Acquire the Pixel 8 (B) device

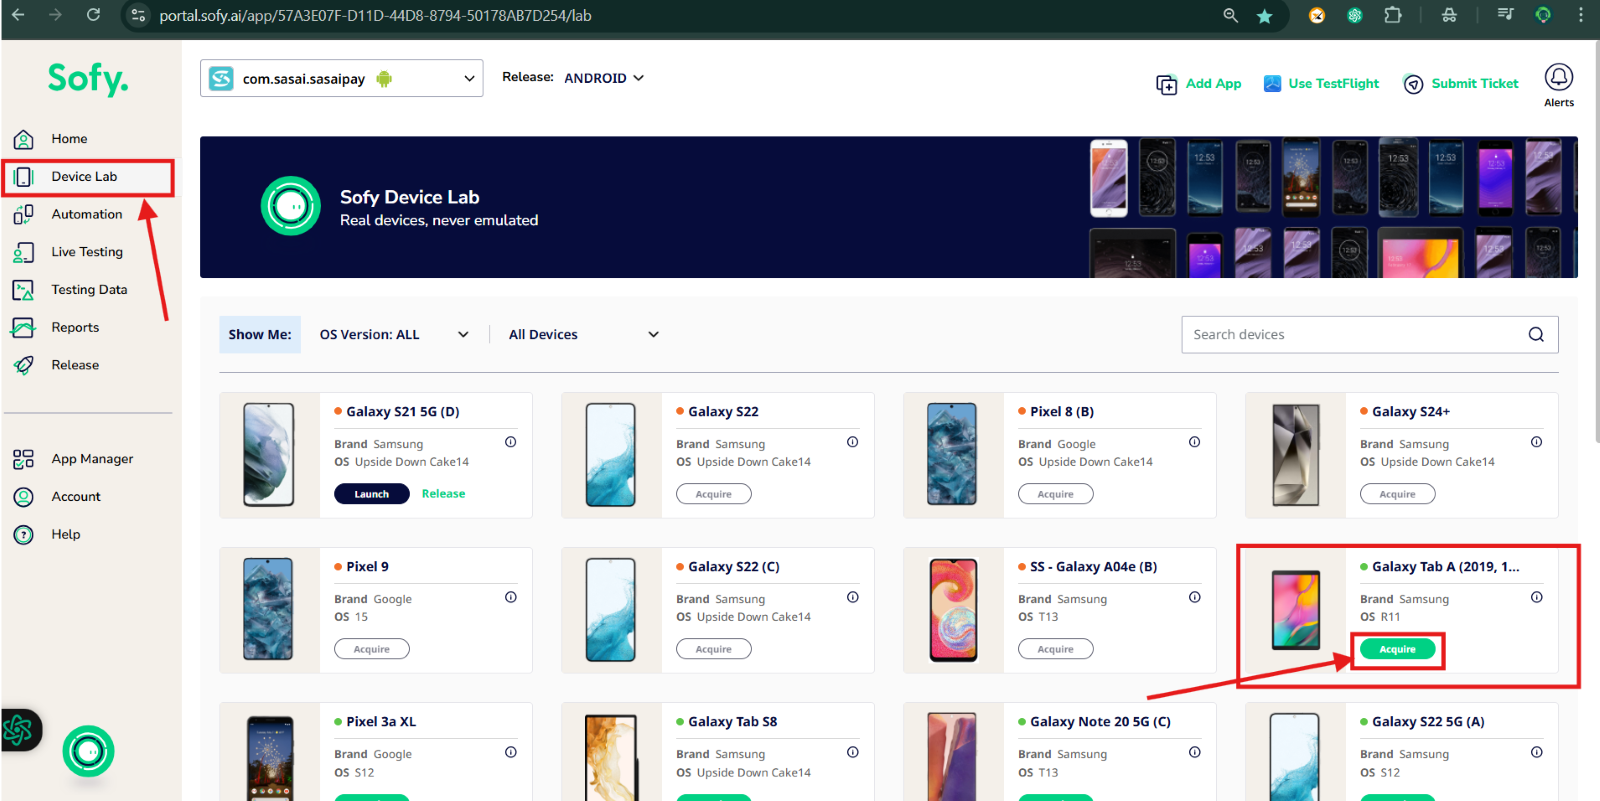(1056, 494)
